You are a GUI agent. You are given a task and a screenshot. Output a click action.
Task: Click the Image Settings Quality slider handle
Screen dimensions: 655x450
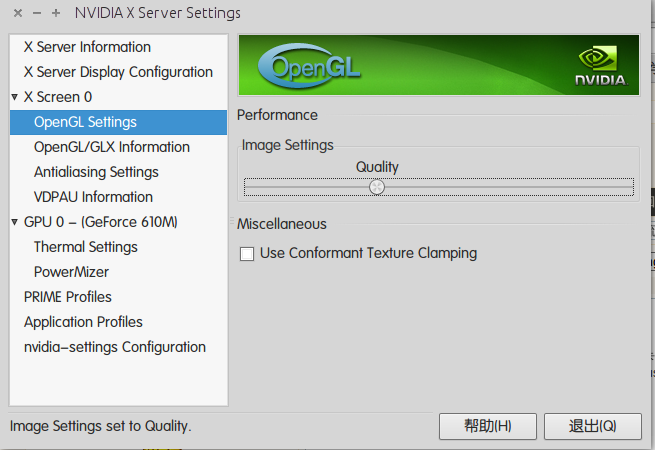377,187
